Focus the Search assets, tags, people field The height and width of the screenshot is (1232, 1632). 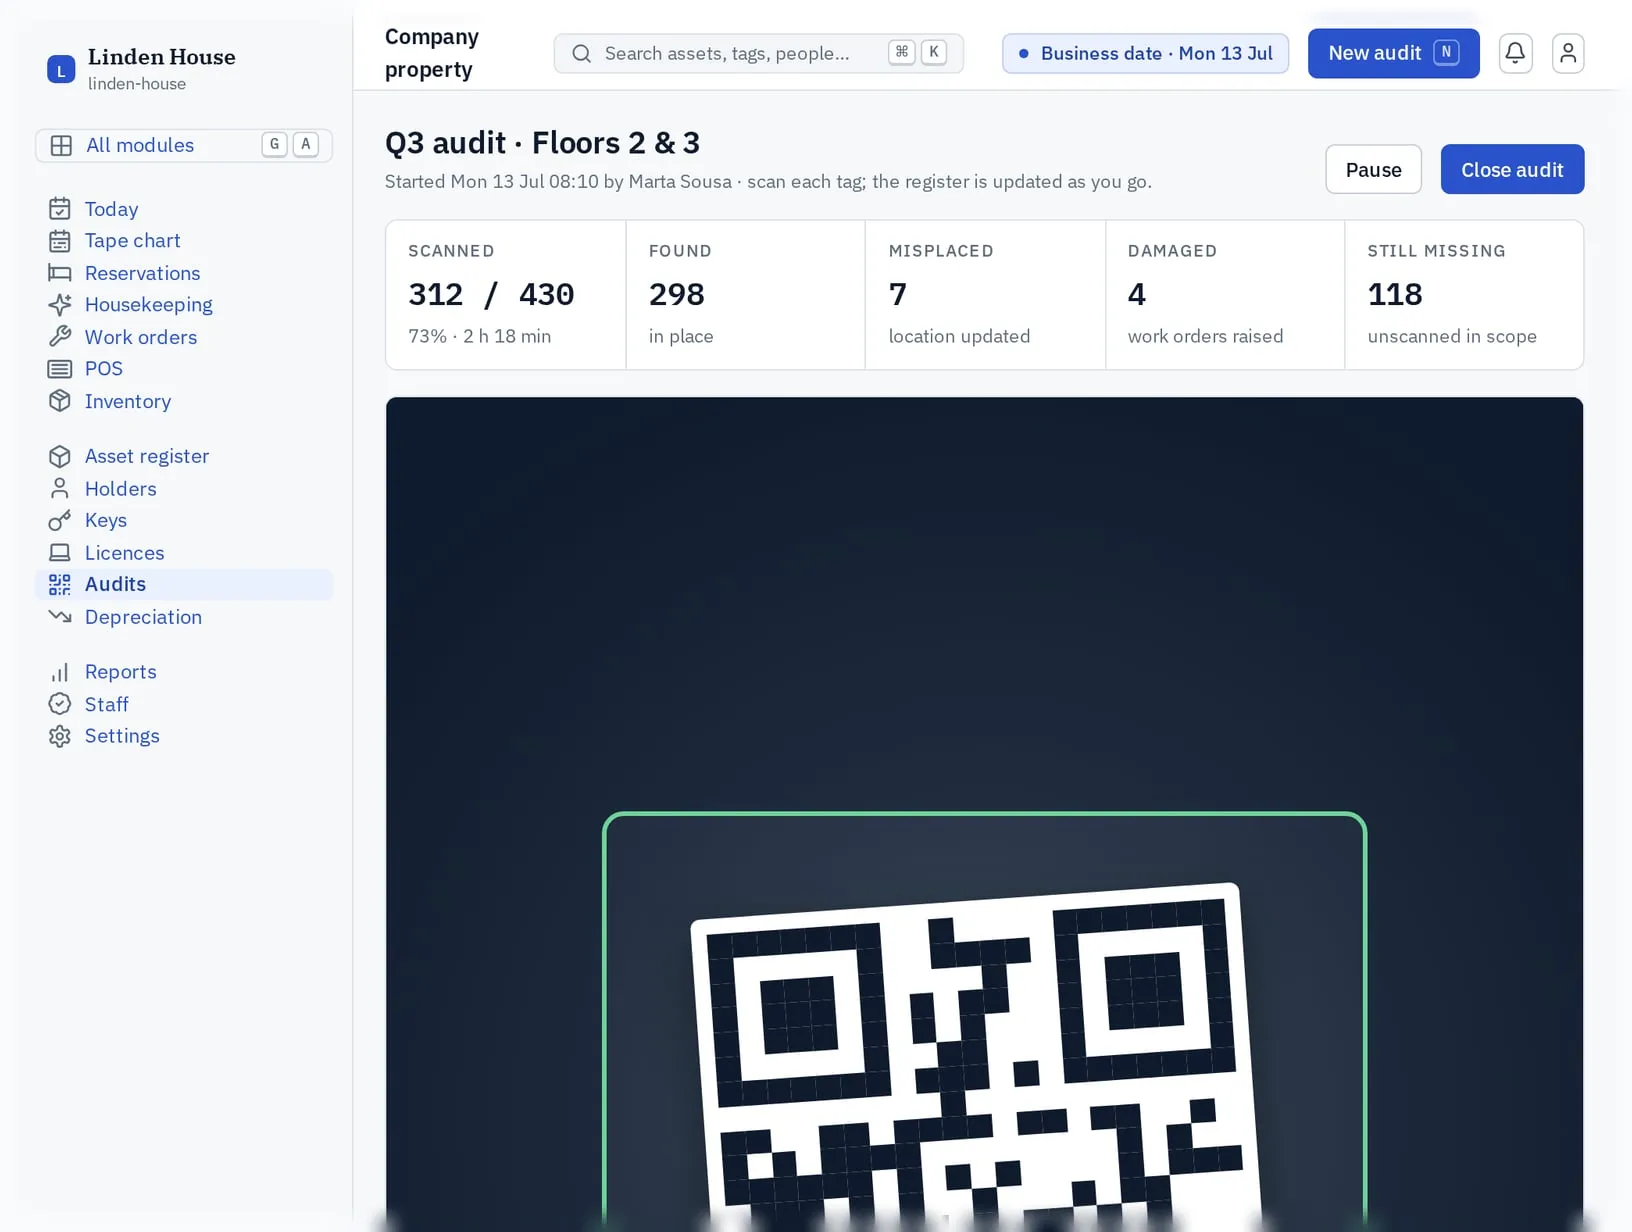click(x=758, y=53)
